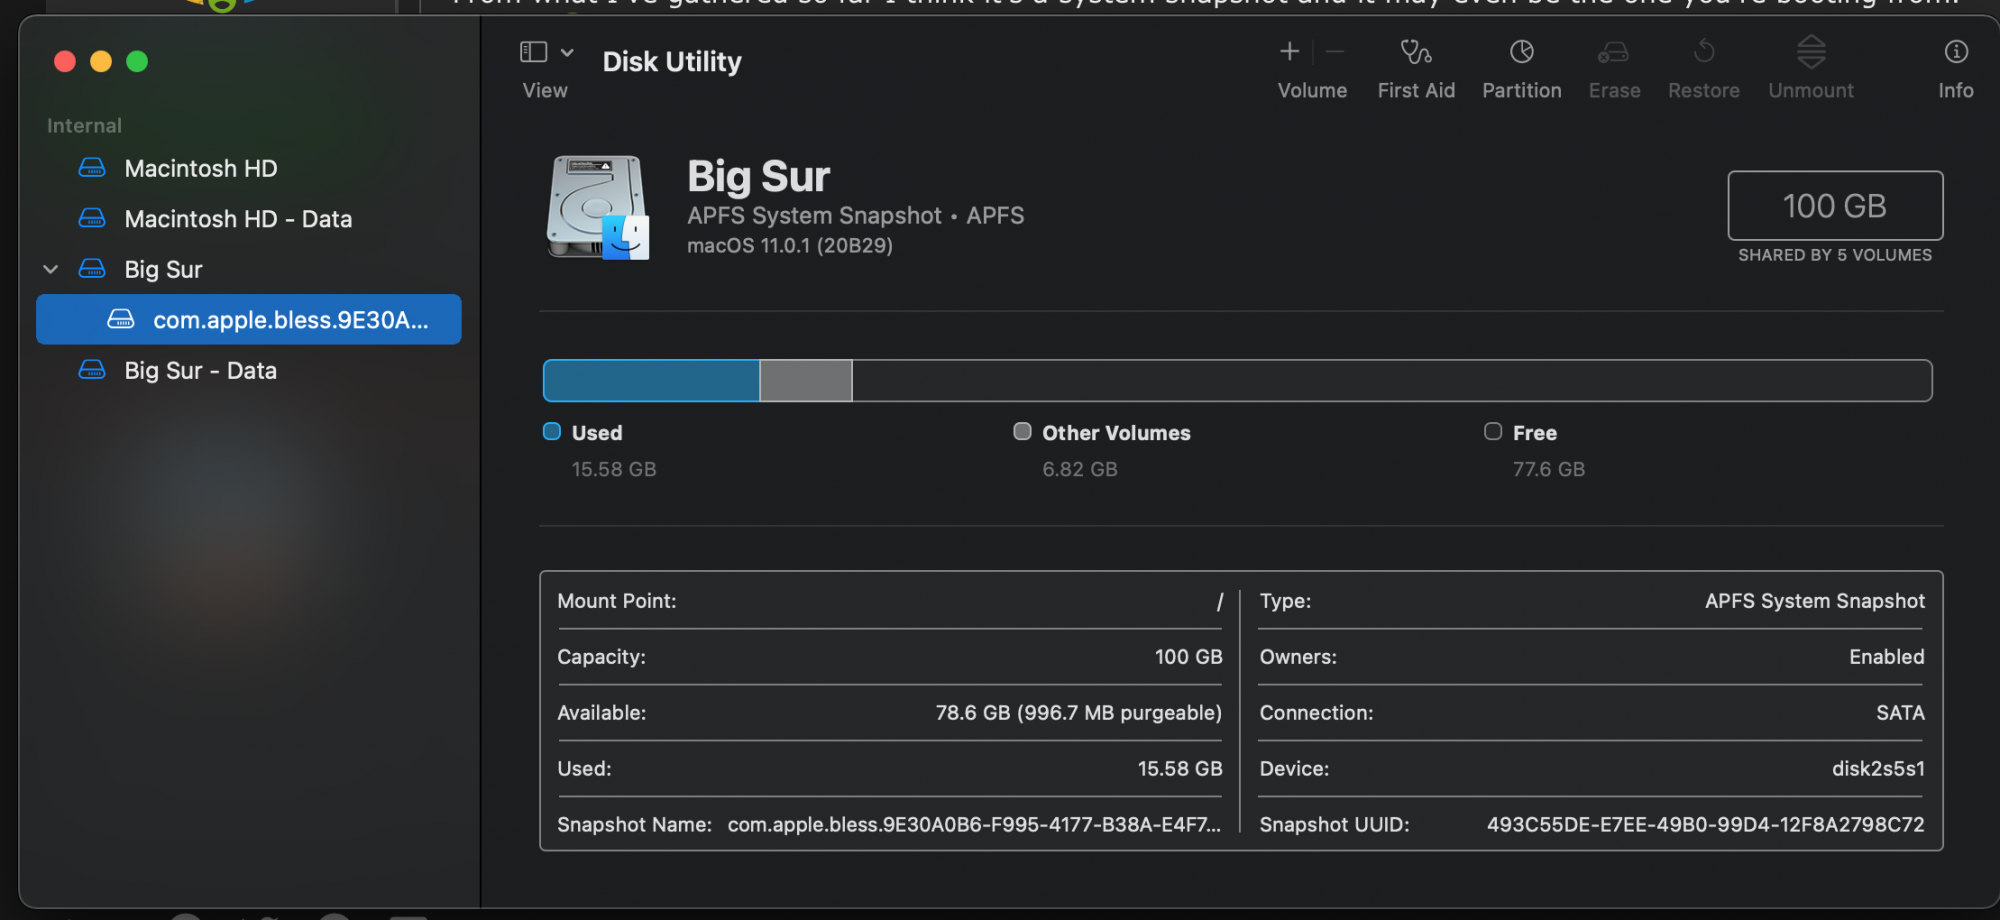Click the Snapshot UUID value
2000x920 pixels.
(1705, 825)
